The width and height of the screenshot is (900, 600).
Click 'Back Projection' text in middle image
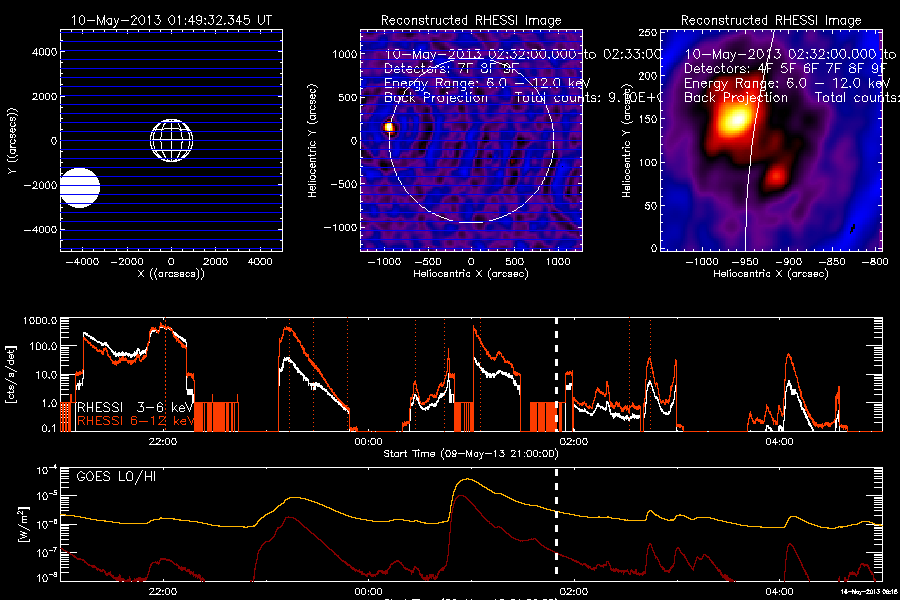click(x=436, y=98)
